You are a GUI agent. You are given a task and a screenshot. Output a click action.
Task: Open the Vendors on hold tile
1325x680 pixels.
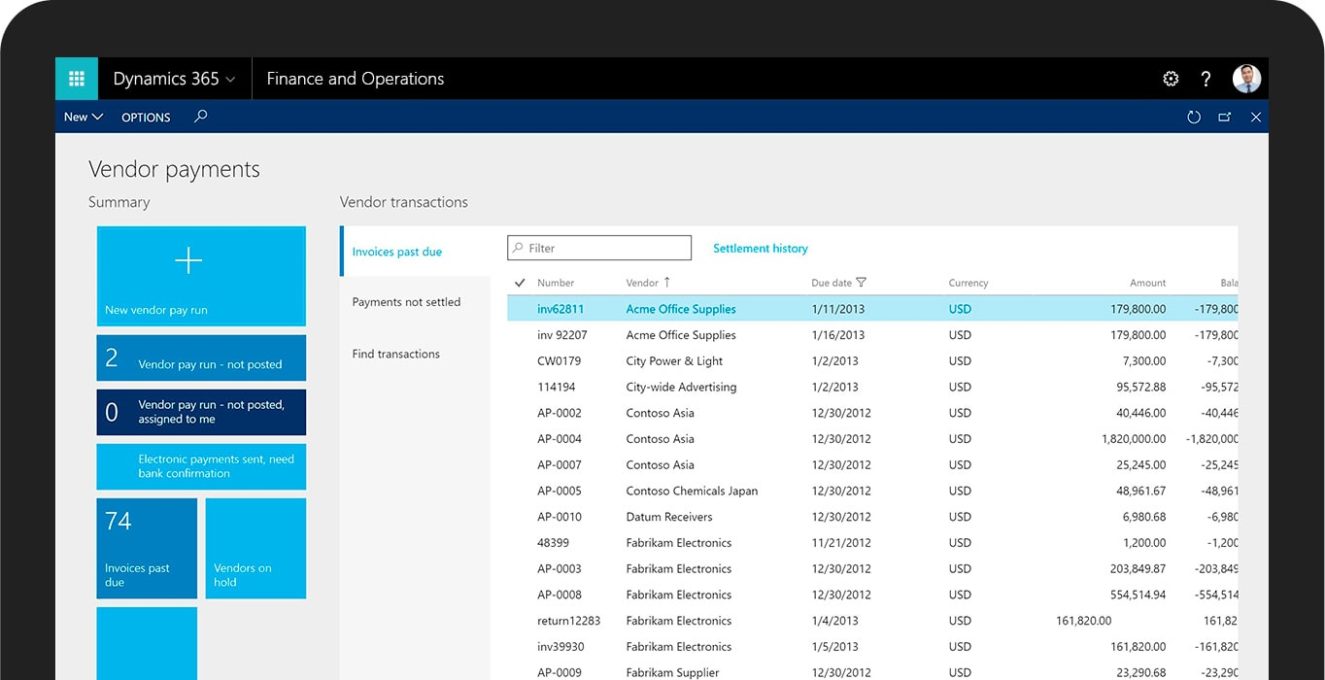256,548
